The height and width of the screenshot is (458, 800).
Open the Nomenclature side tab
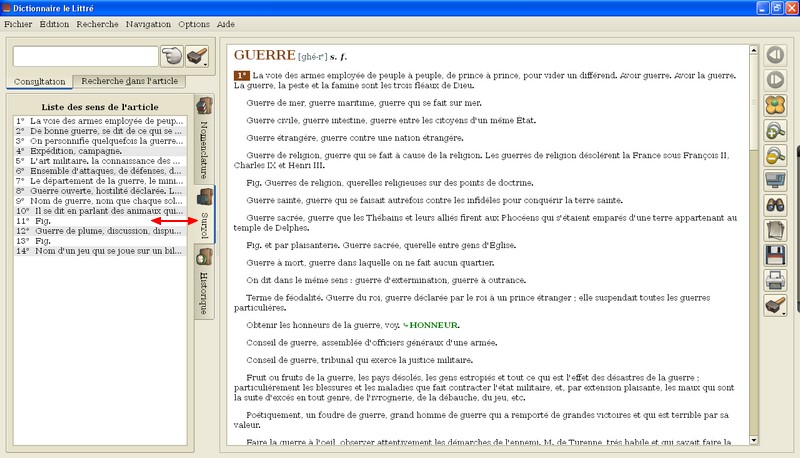coord(204,139)
